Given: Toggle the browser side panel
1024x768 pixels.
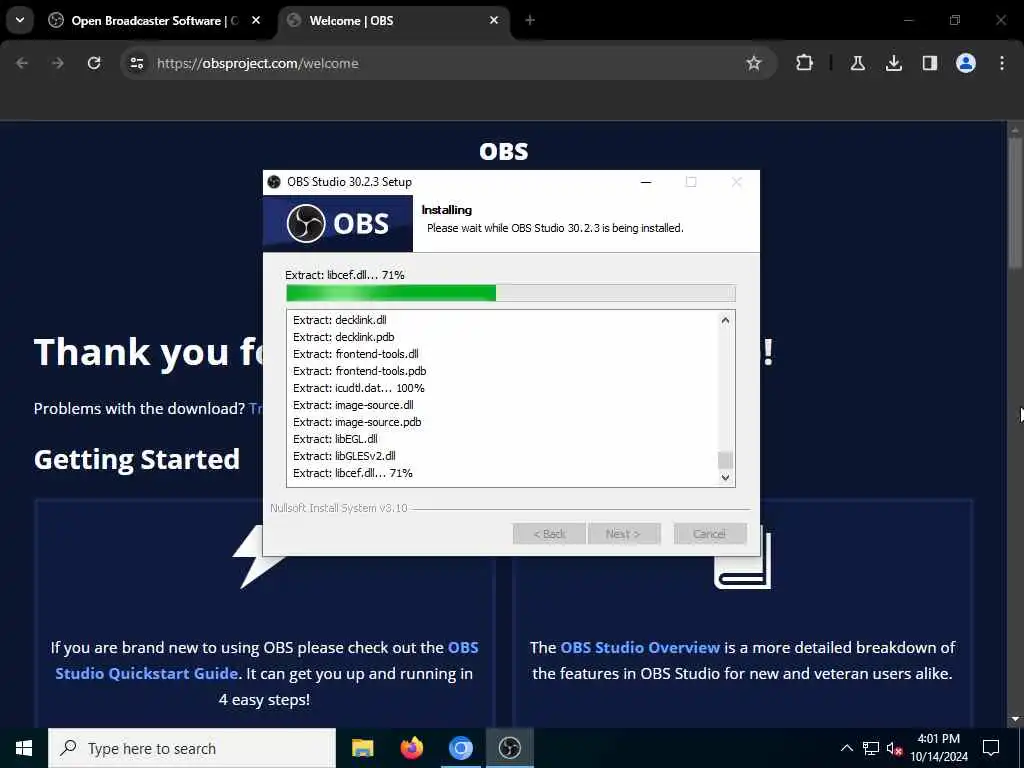Looking at the screenshot, I should pos(929,63).
